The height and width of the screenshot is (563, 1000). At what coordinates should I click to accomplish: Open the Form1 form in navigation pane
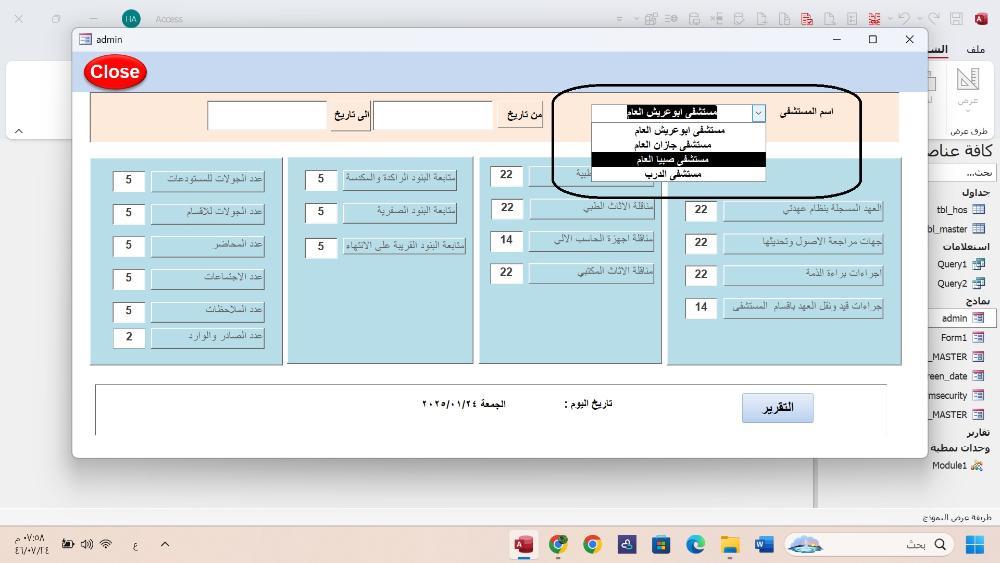962,337
